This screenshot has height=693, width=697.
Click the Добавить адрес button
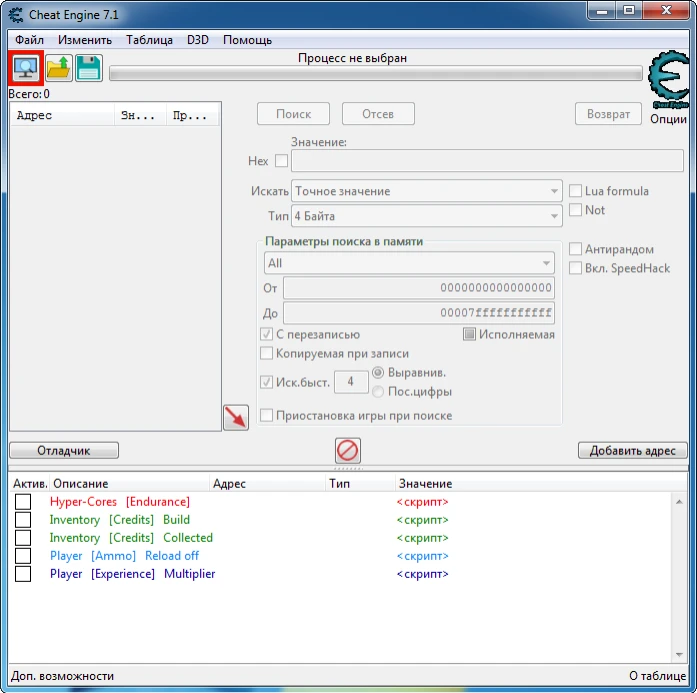click(x=633, y=450)
